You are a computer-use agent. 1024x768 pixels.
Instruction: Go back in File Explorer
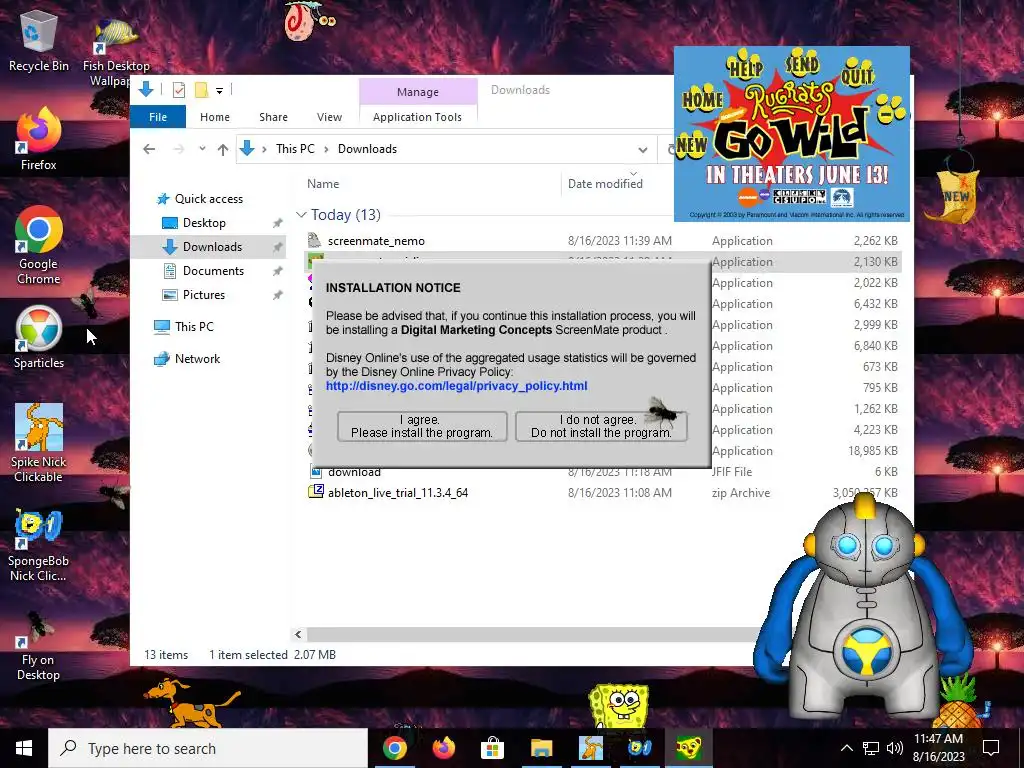(x=149, y=149)
